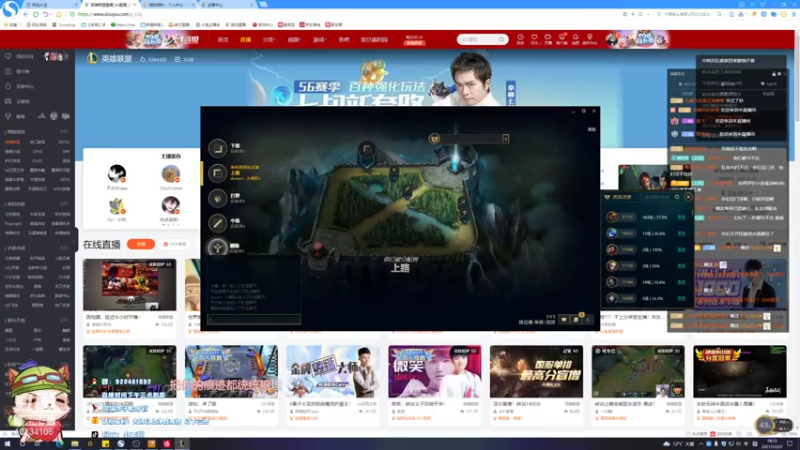Open the chat bubble button in client footer
Screen dimensions: 800x450
tap(564, 320)
